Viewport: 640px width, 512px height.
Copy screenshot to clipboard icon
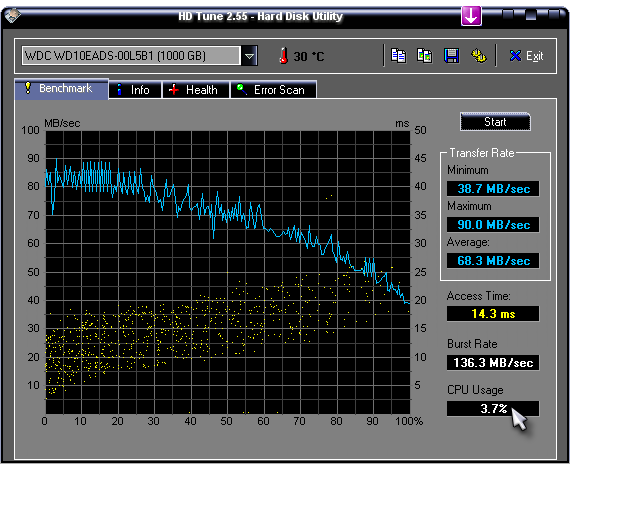(x=424, y=56)
